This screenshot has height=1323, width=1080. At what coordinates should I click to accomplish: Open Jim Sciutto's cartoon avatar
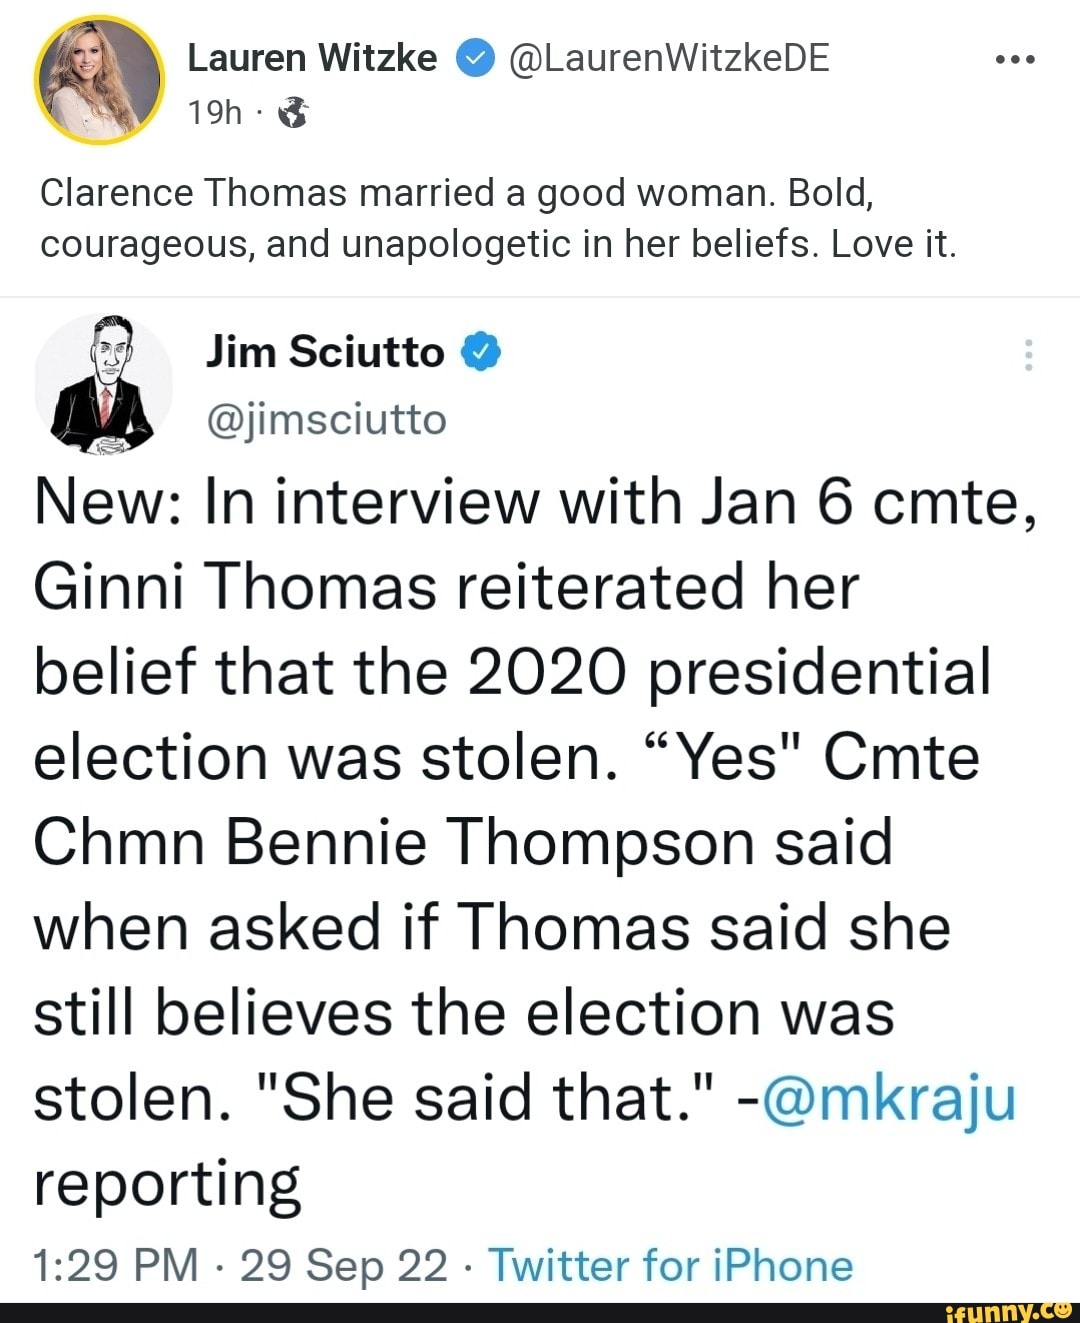(x=105, y=385)
